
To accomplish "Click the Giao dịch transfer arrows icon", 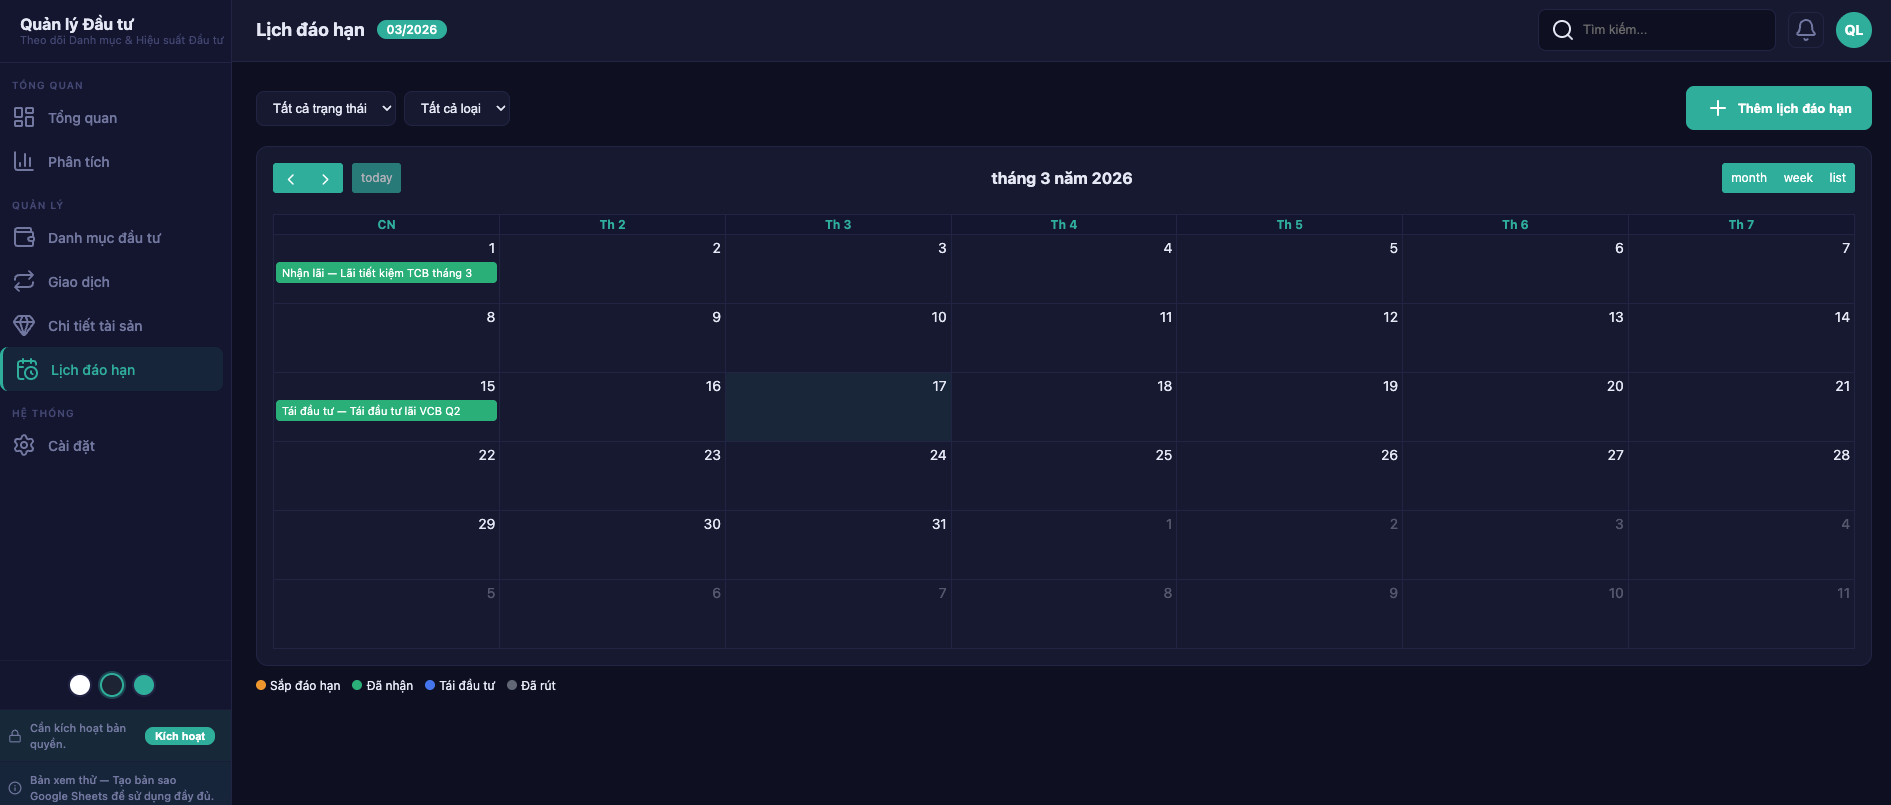I will 24,282.
